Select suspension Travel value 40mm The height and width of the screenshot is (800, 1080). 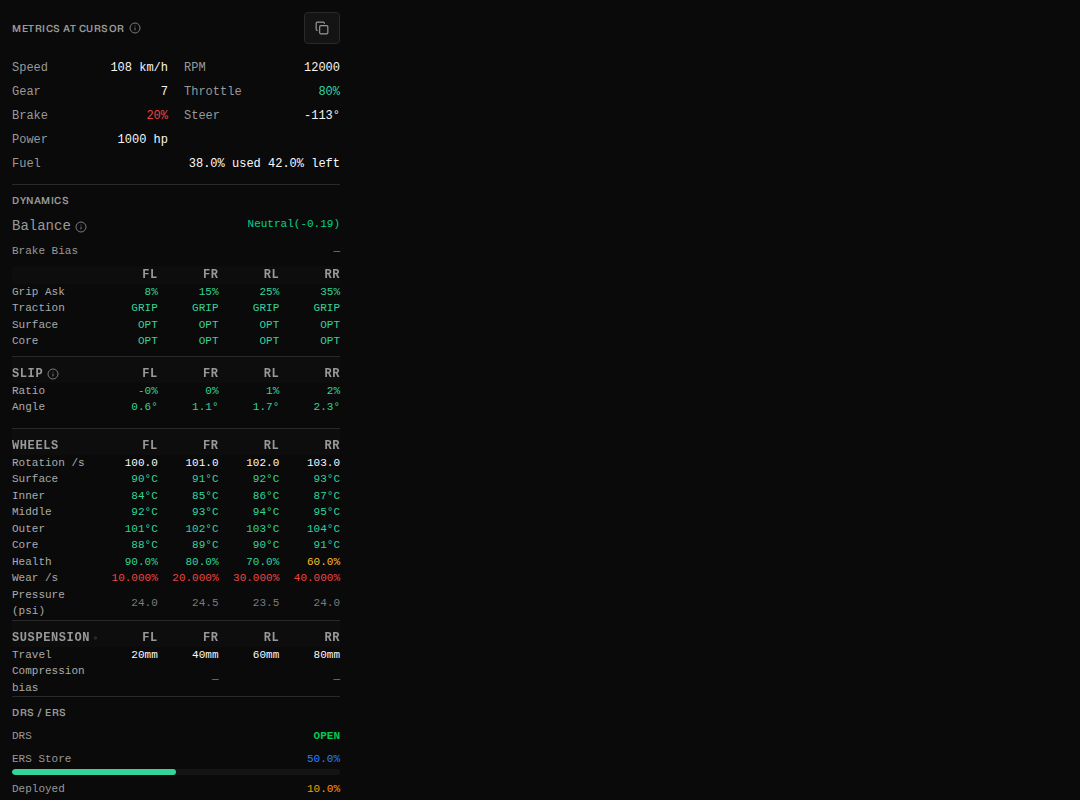[205, 655]
